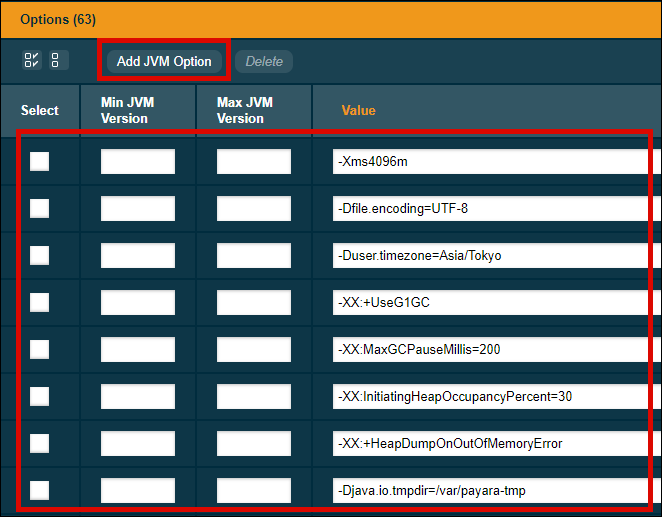Click the Add JVM Option button

[164, 61]
